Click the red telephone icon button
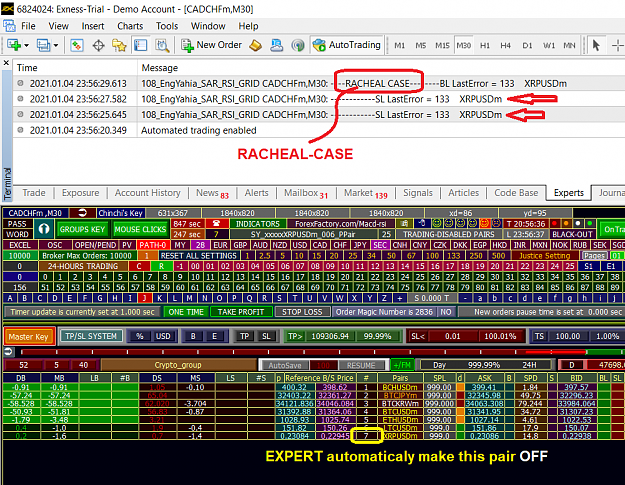The image size is (625, 485). click(x=217, y=223)
